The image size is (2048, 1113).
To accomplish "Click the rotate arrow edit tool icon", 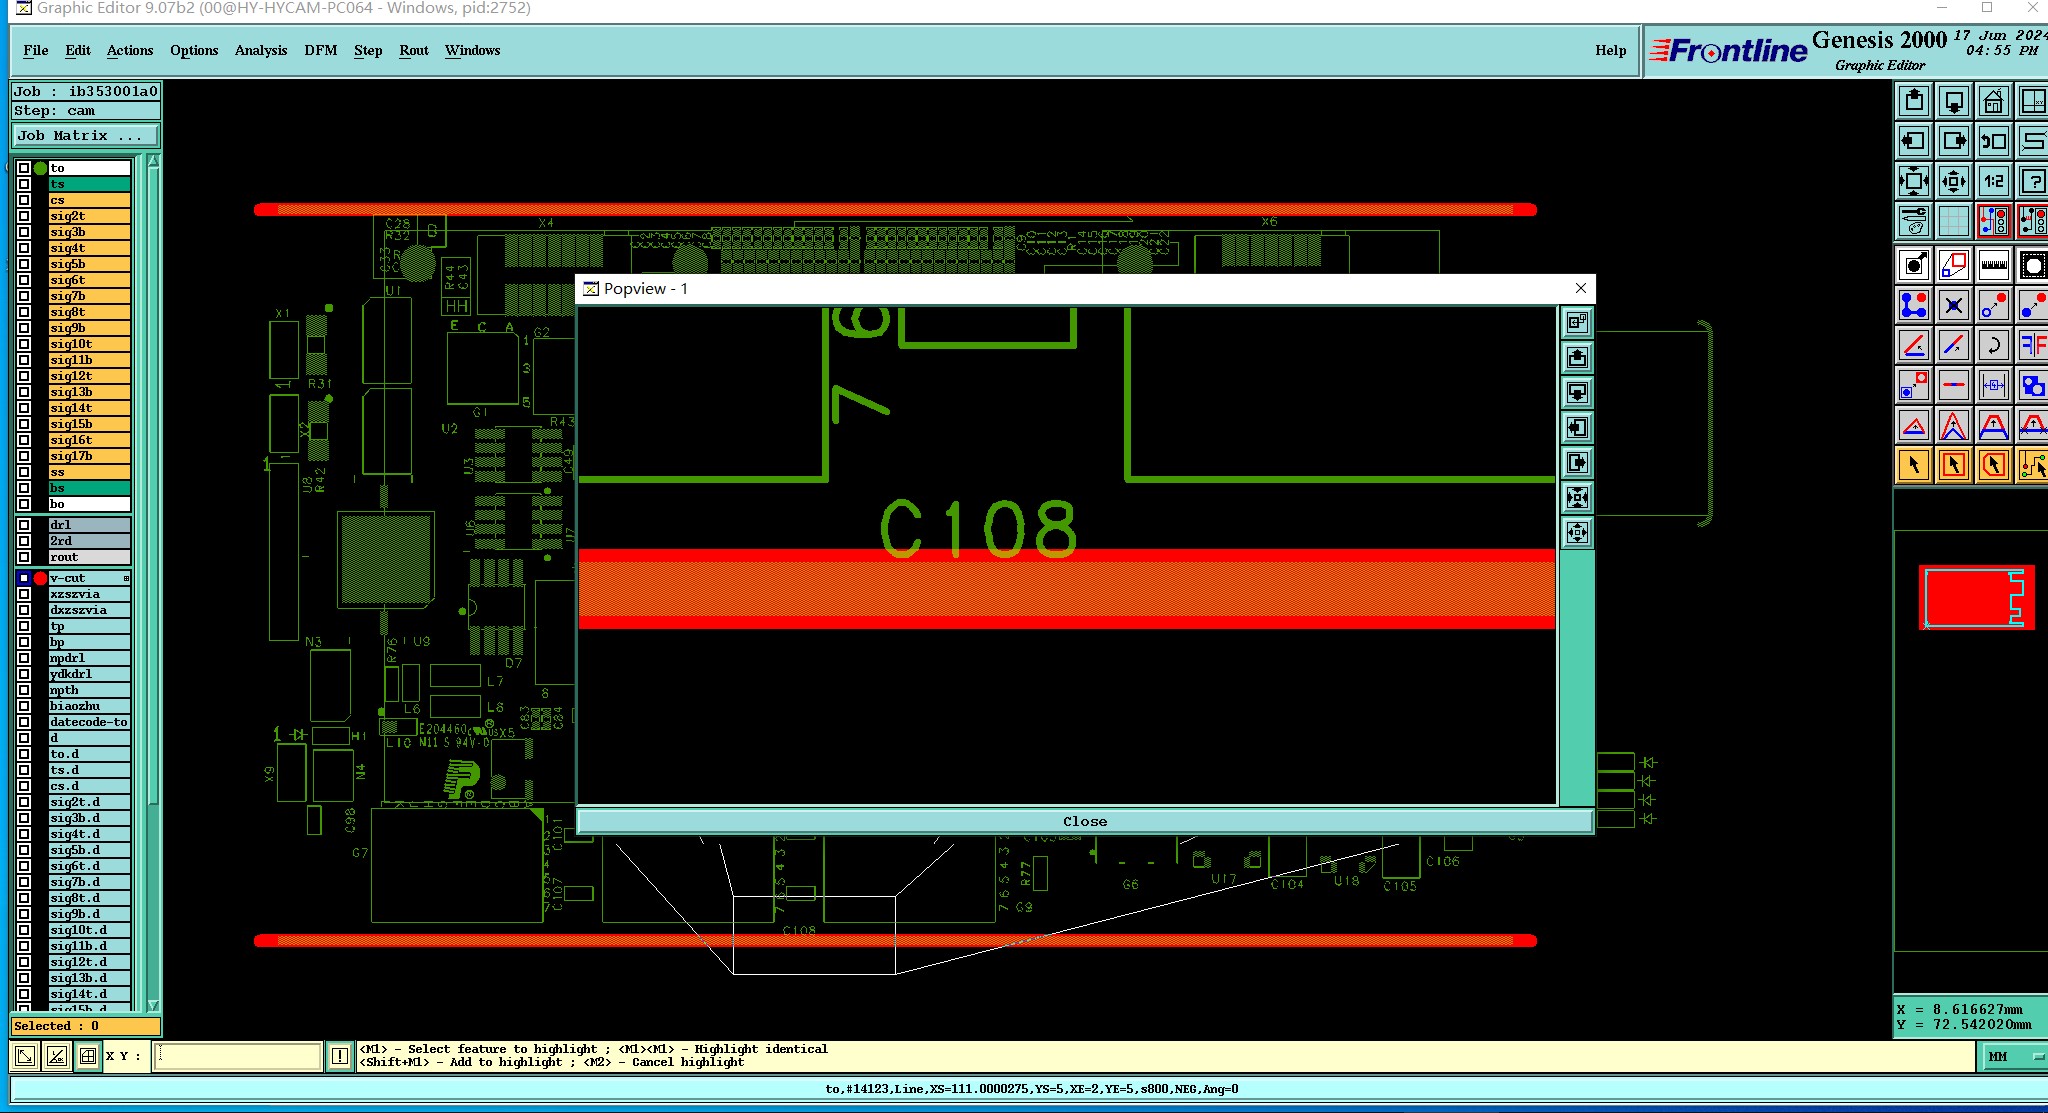I will (x=1993, y=346).
